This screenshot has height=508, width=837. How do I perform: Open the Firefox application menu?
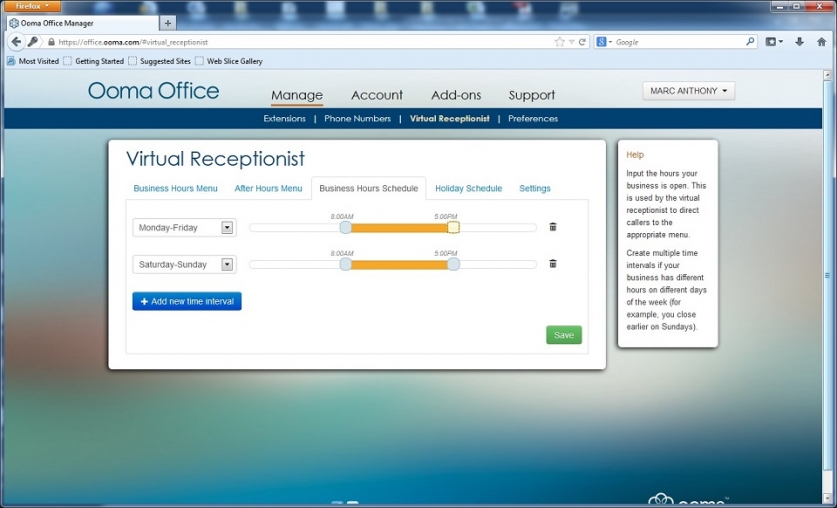(32, 6)
